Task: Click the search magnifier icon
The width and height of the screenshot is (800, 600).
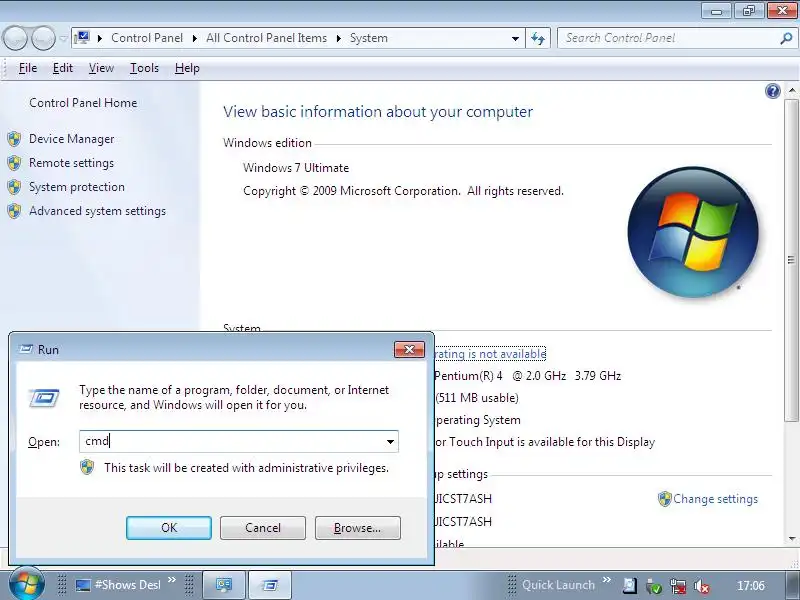Action: pos(786,38)
